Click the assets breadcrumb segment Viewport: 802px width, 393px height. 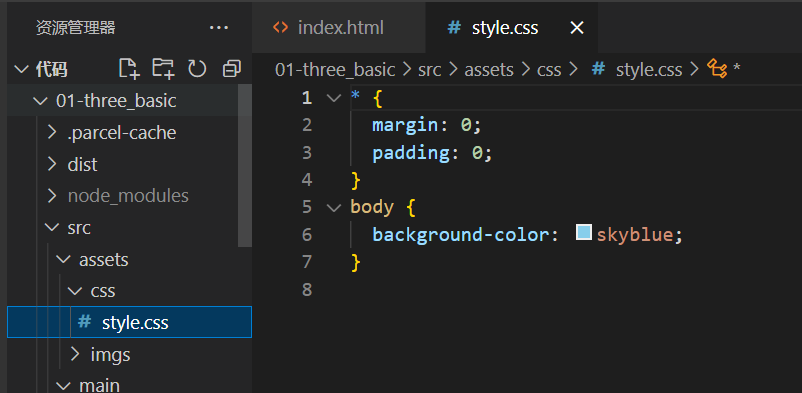(488, 70)
